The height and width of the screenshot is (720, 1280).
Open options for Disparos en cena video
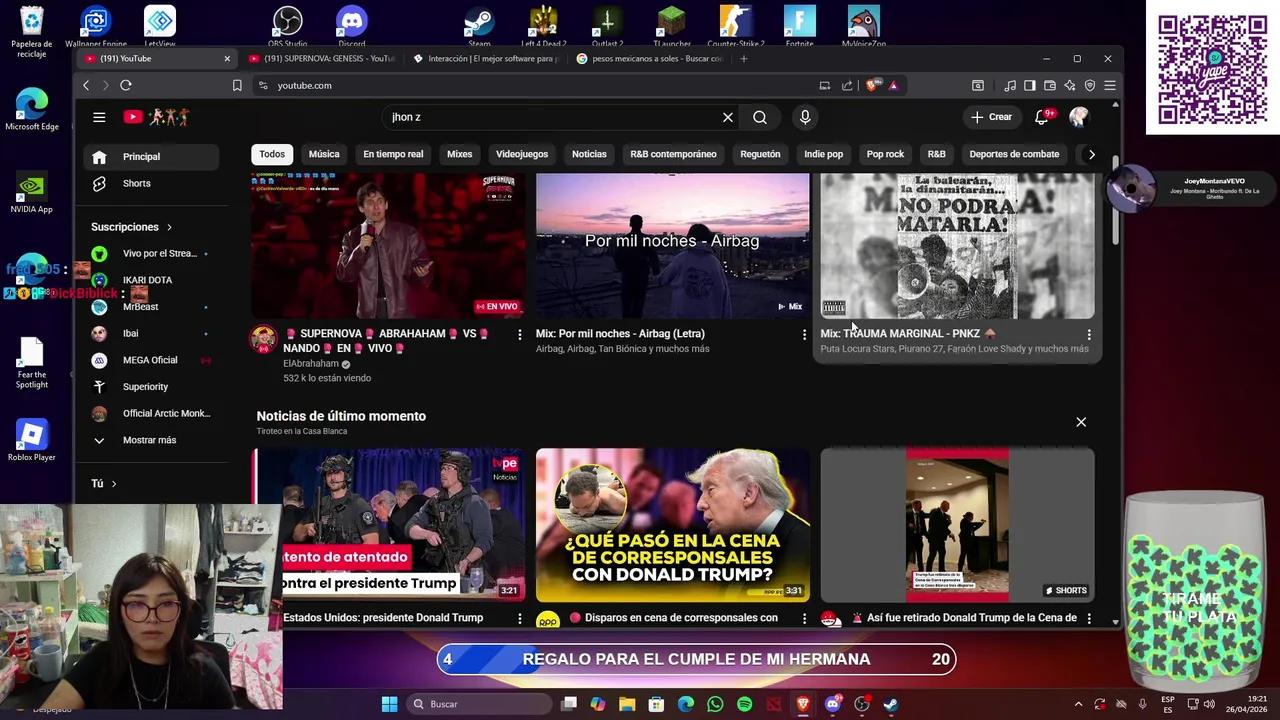[x=804, y=619]
